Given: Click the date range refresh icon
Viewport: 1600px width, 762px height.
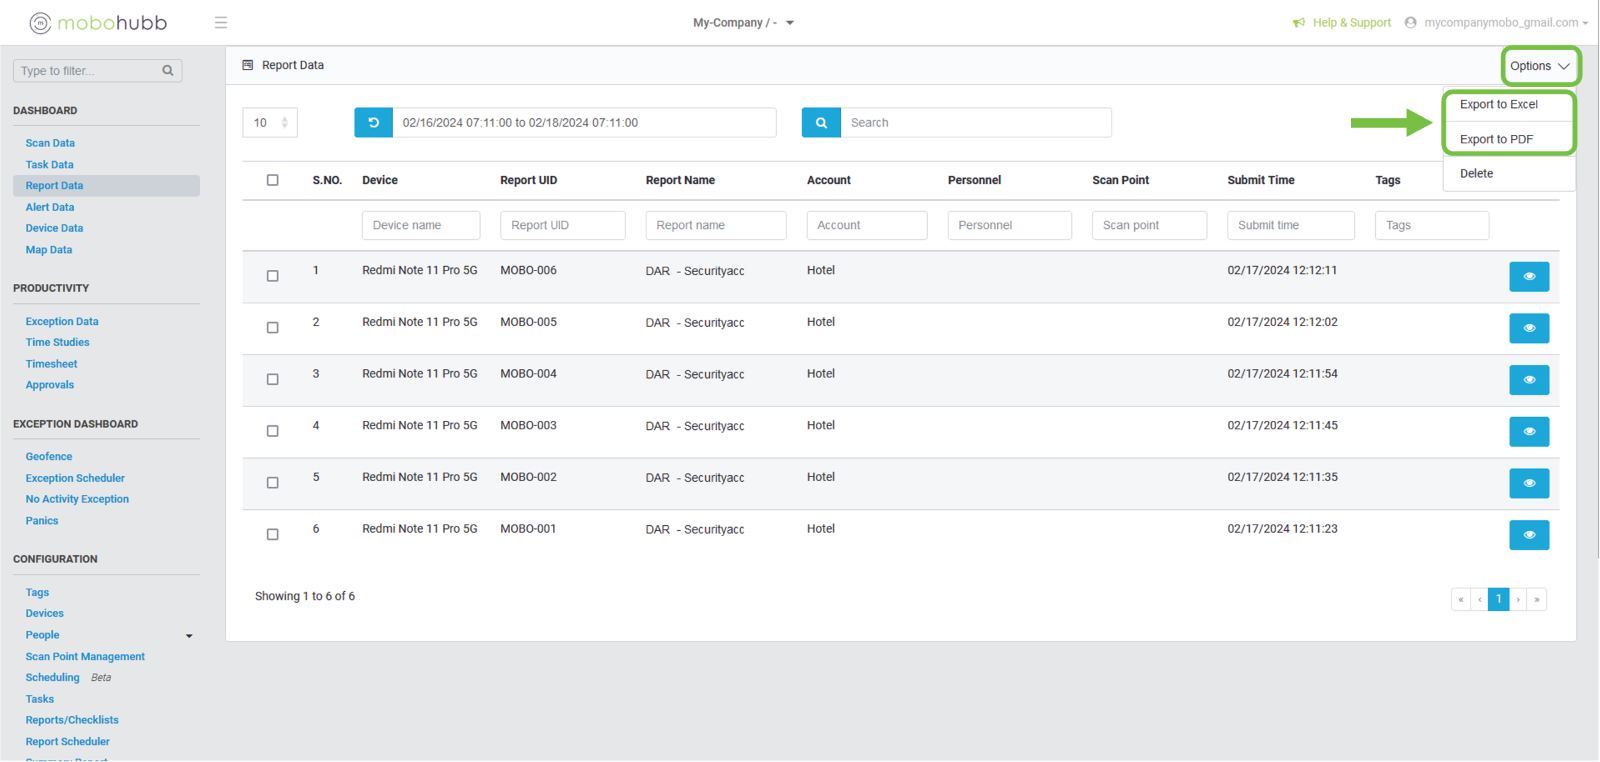Looking at the screenshot, I should pyautogui.click(x=373, y=123).
